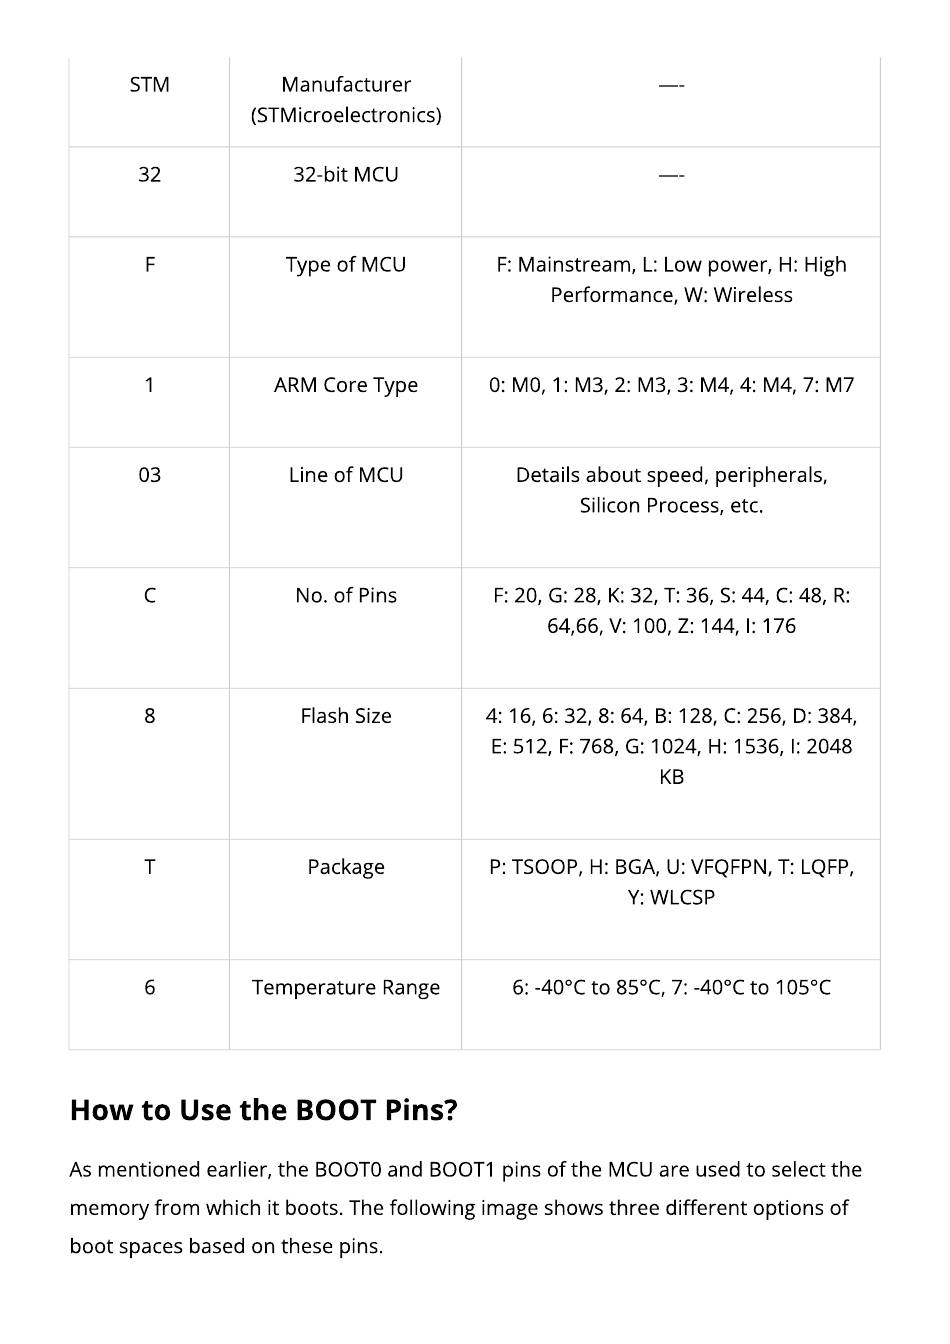Click the 'F: Mainstream, L: Low power' description
The image size is (950, 1344).
(671, 280)
